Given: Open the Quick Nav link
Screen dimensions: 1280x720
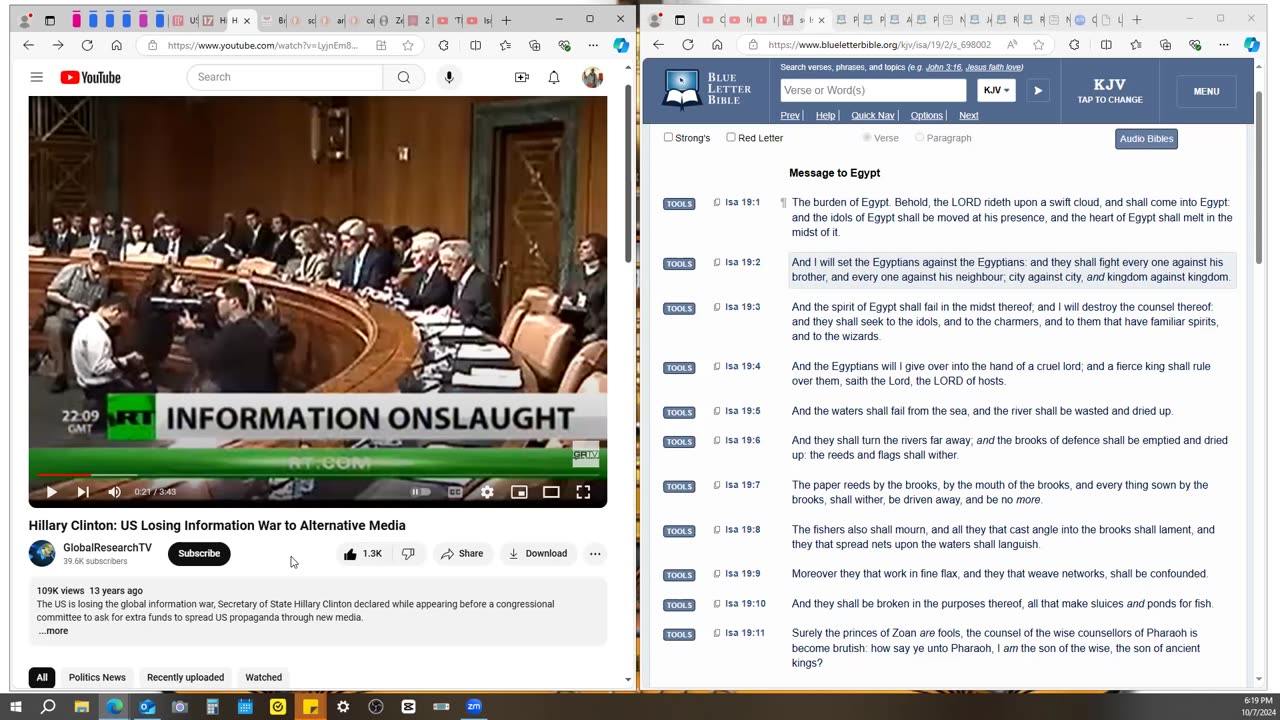Looking at the screenshot, I should (x=873, y=116).
